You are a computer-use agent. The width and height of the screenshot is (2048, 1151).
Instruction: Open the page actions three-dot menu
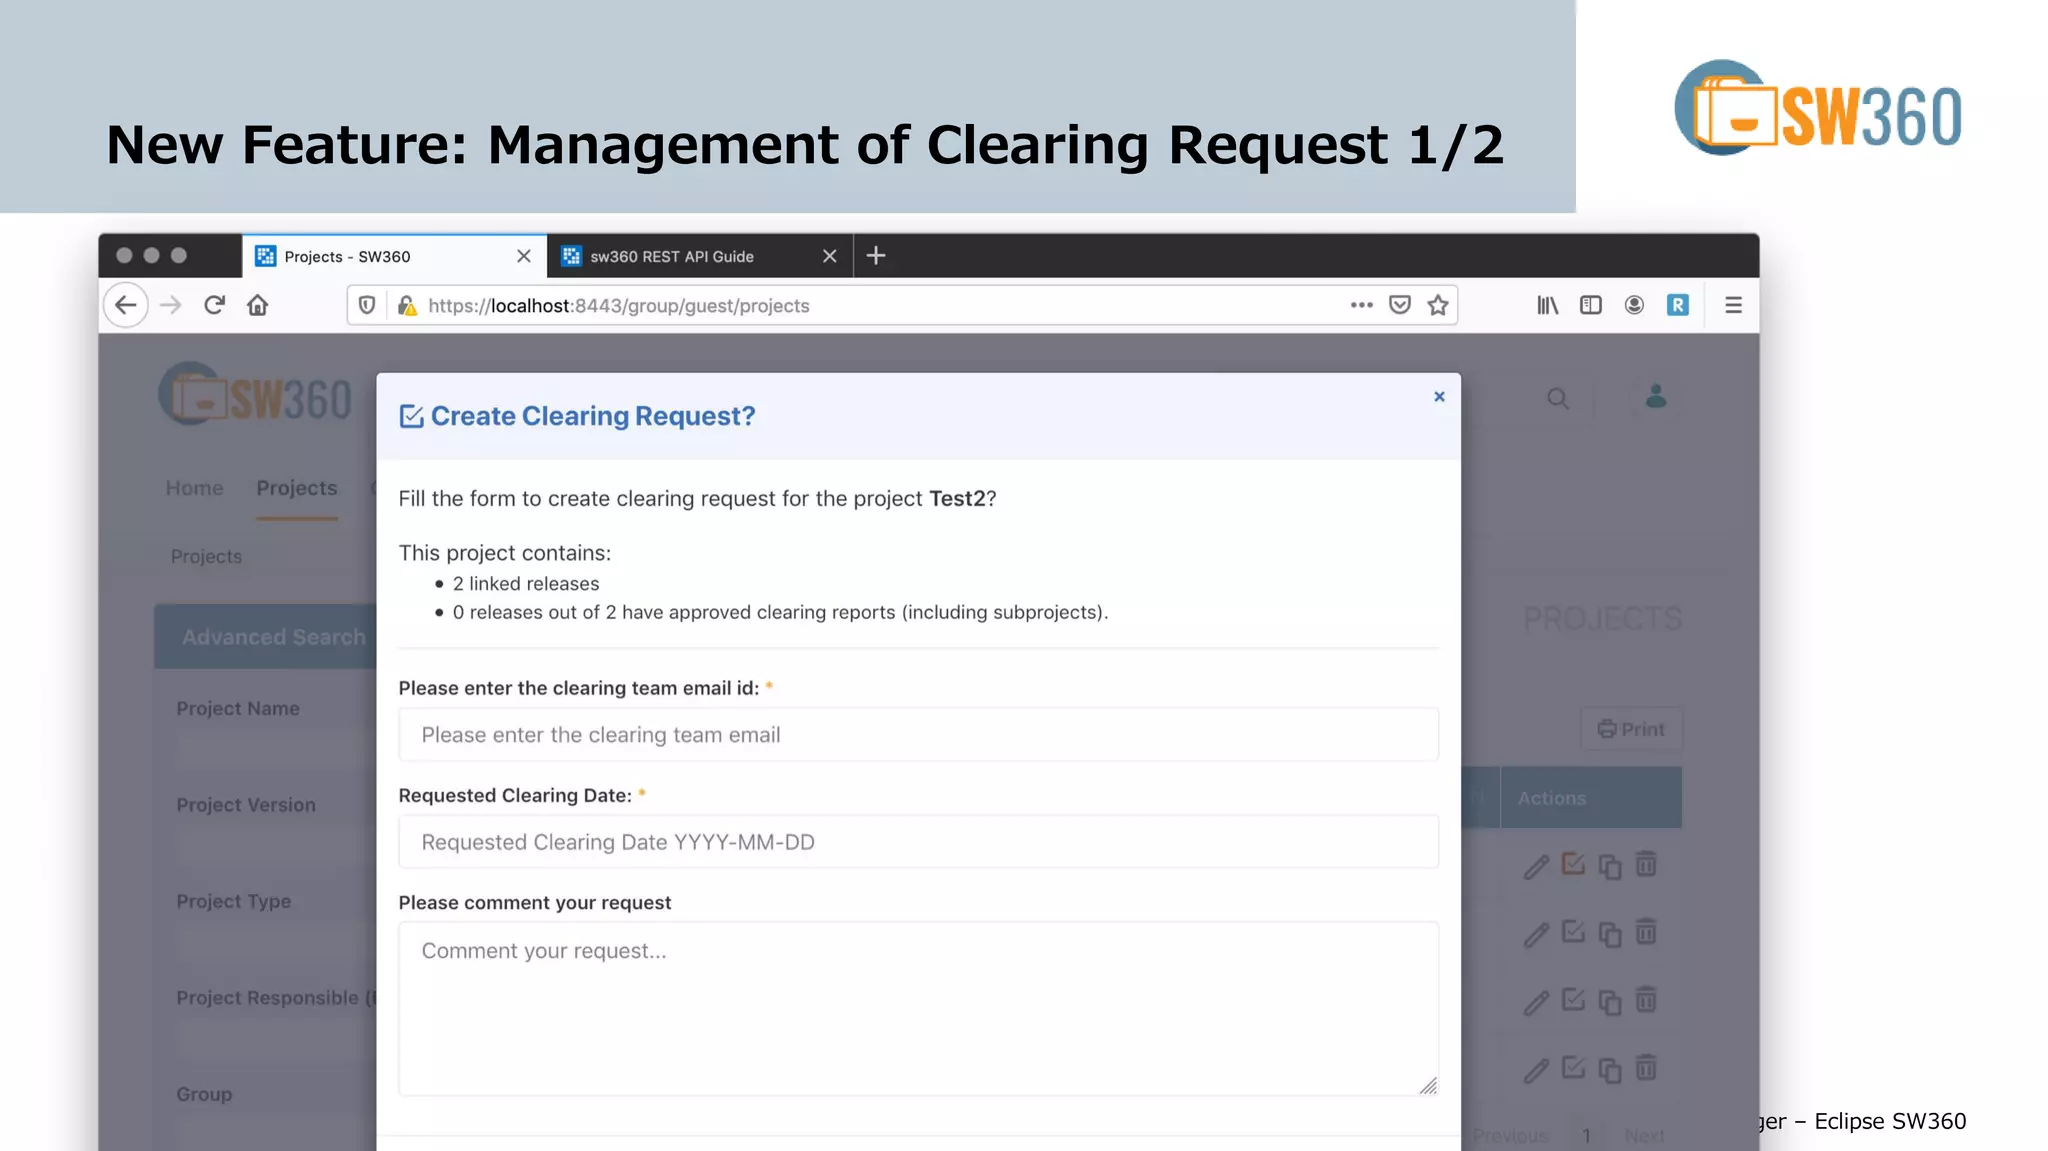tap(1361, 305)
